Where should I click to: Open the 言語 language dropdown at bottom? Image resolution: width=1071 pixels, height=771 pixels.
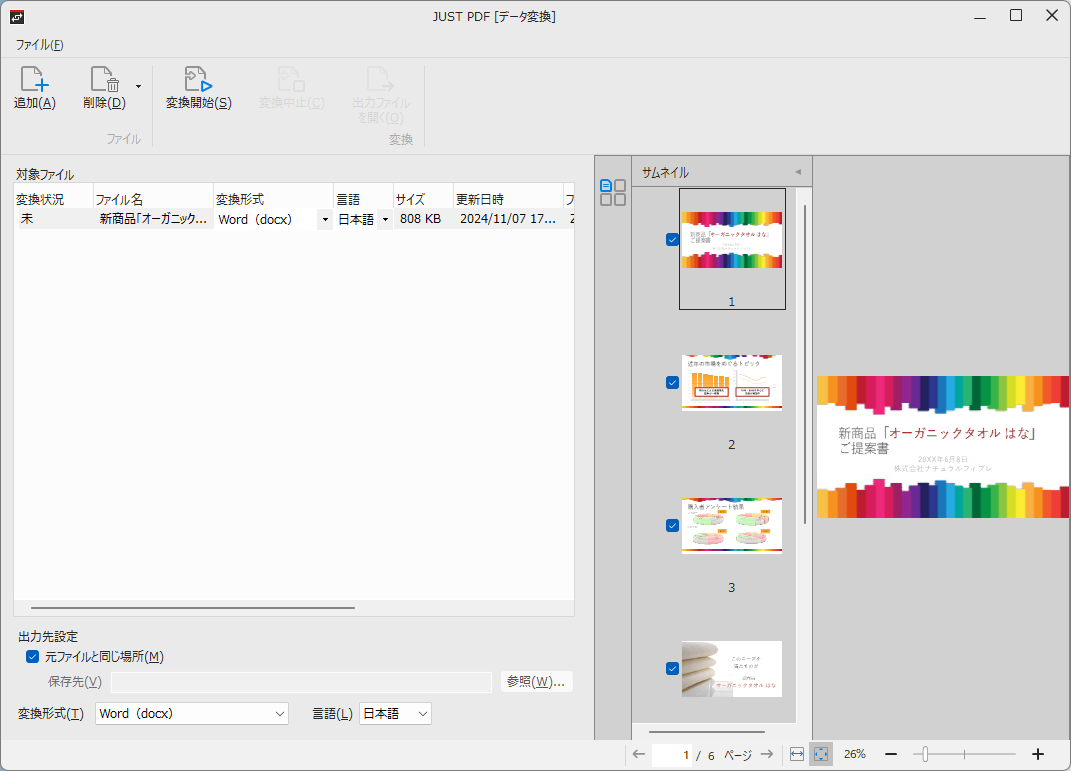(x=395, y=714)
